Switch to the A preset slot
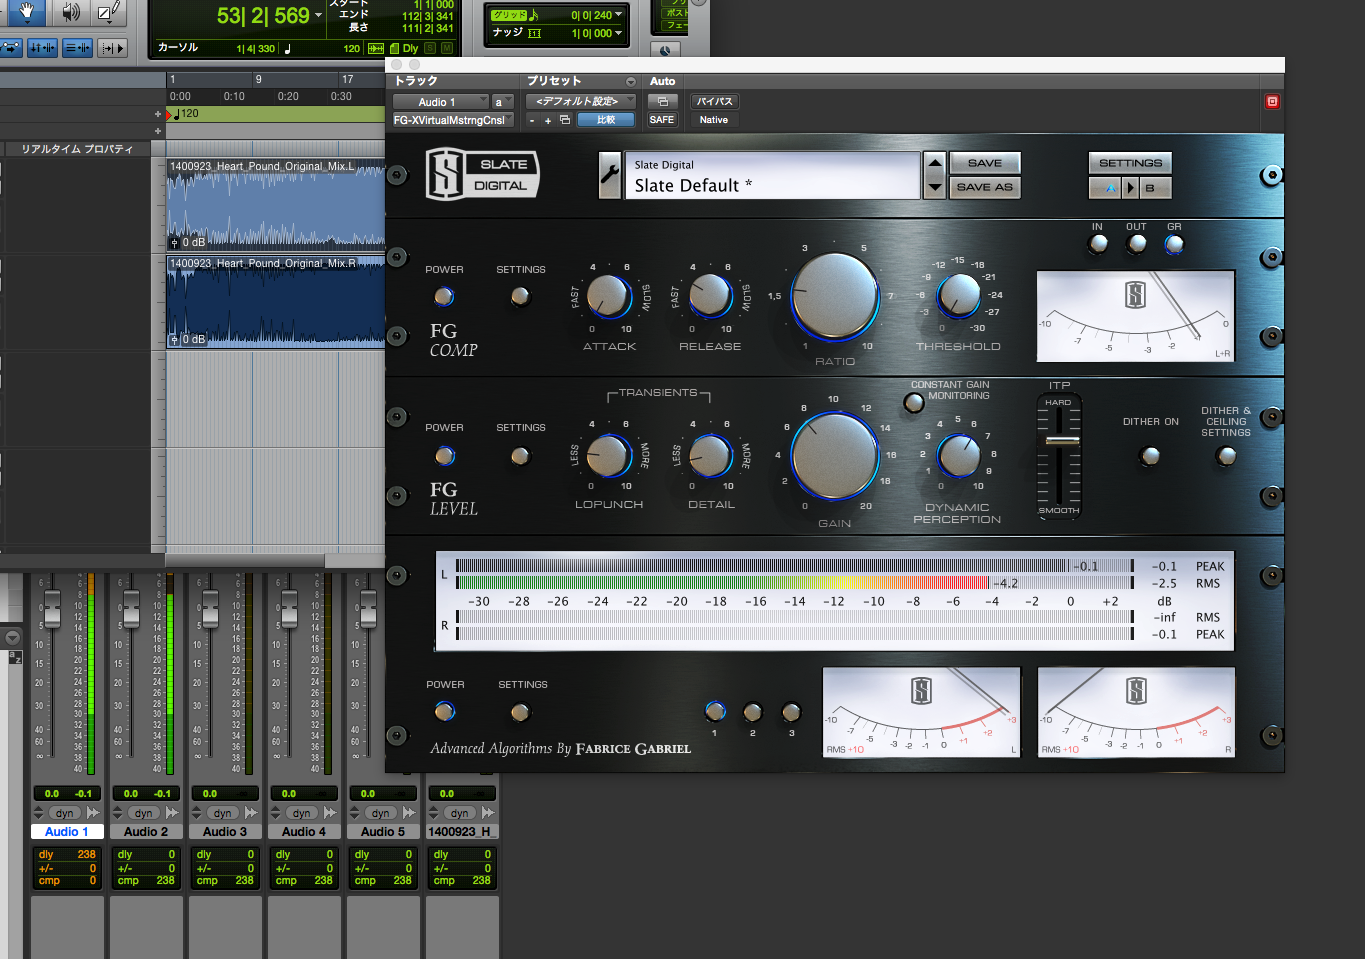The image size is (1365, 959). [x=1106, y=187]
